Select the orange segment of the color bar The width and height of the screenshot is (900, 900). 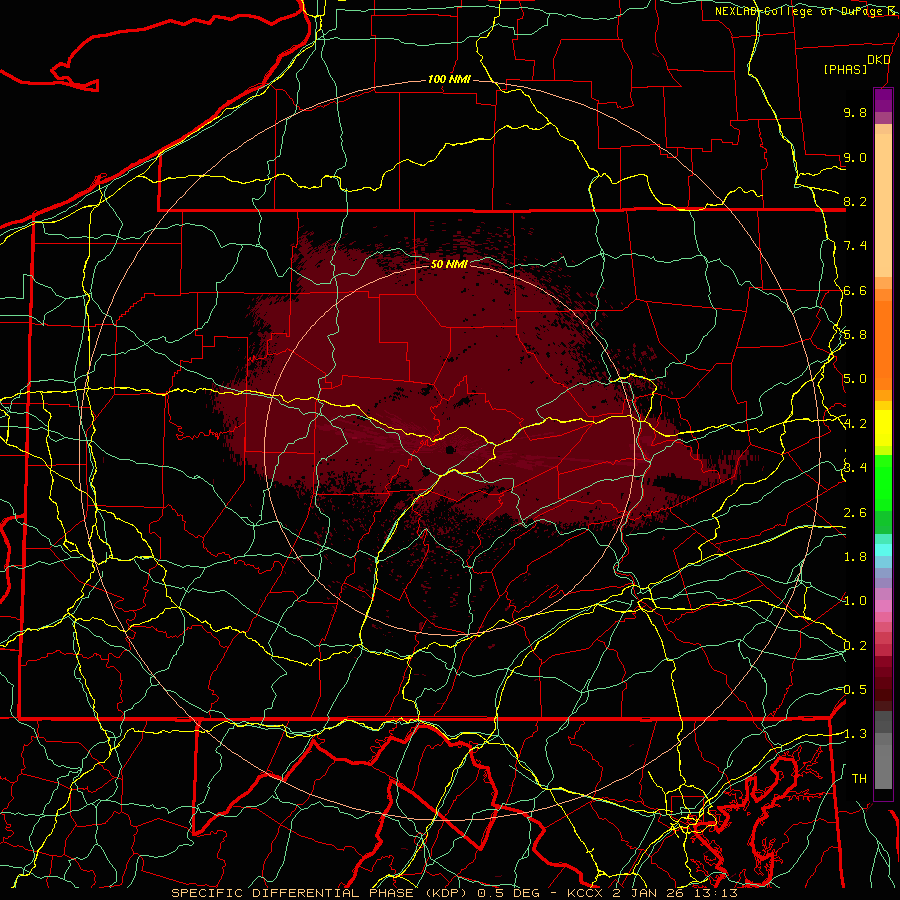[883, 345]
